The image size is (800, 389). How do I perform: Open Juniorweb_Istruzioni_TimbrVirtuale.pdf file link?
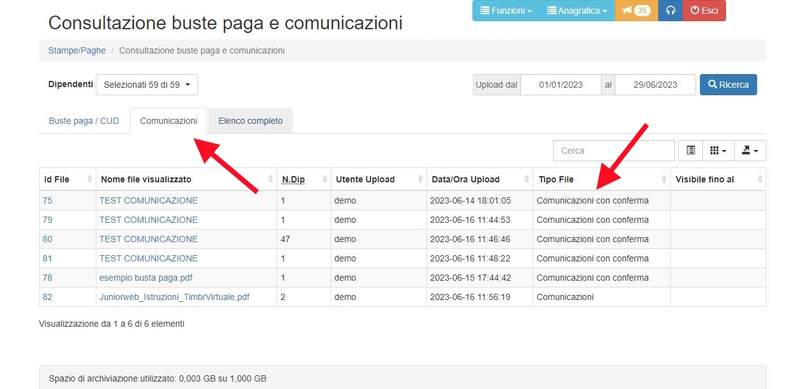click(x=174, y=297)
